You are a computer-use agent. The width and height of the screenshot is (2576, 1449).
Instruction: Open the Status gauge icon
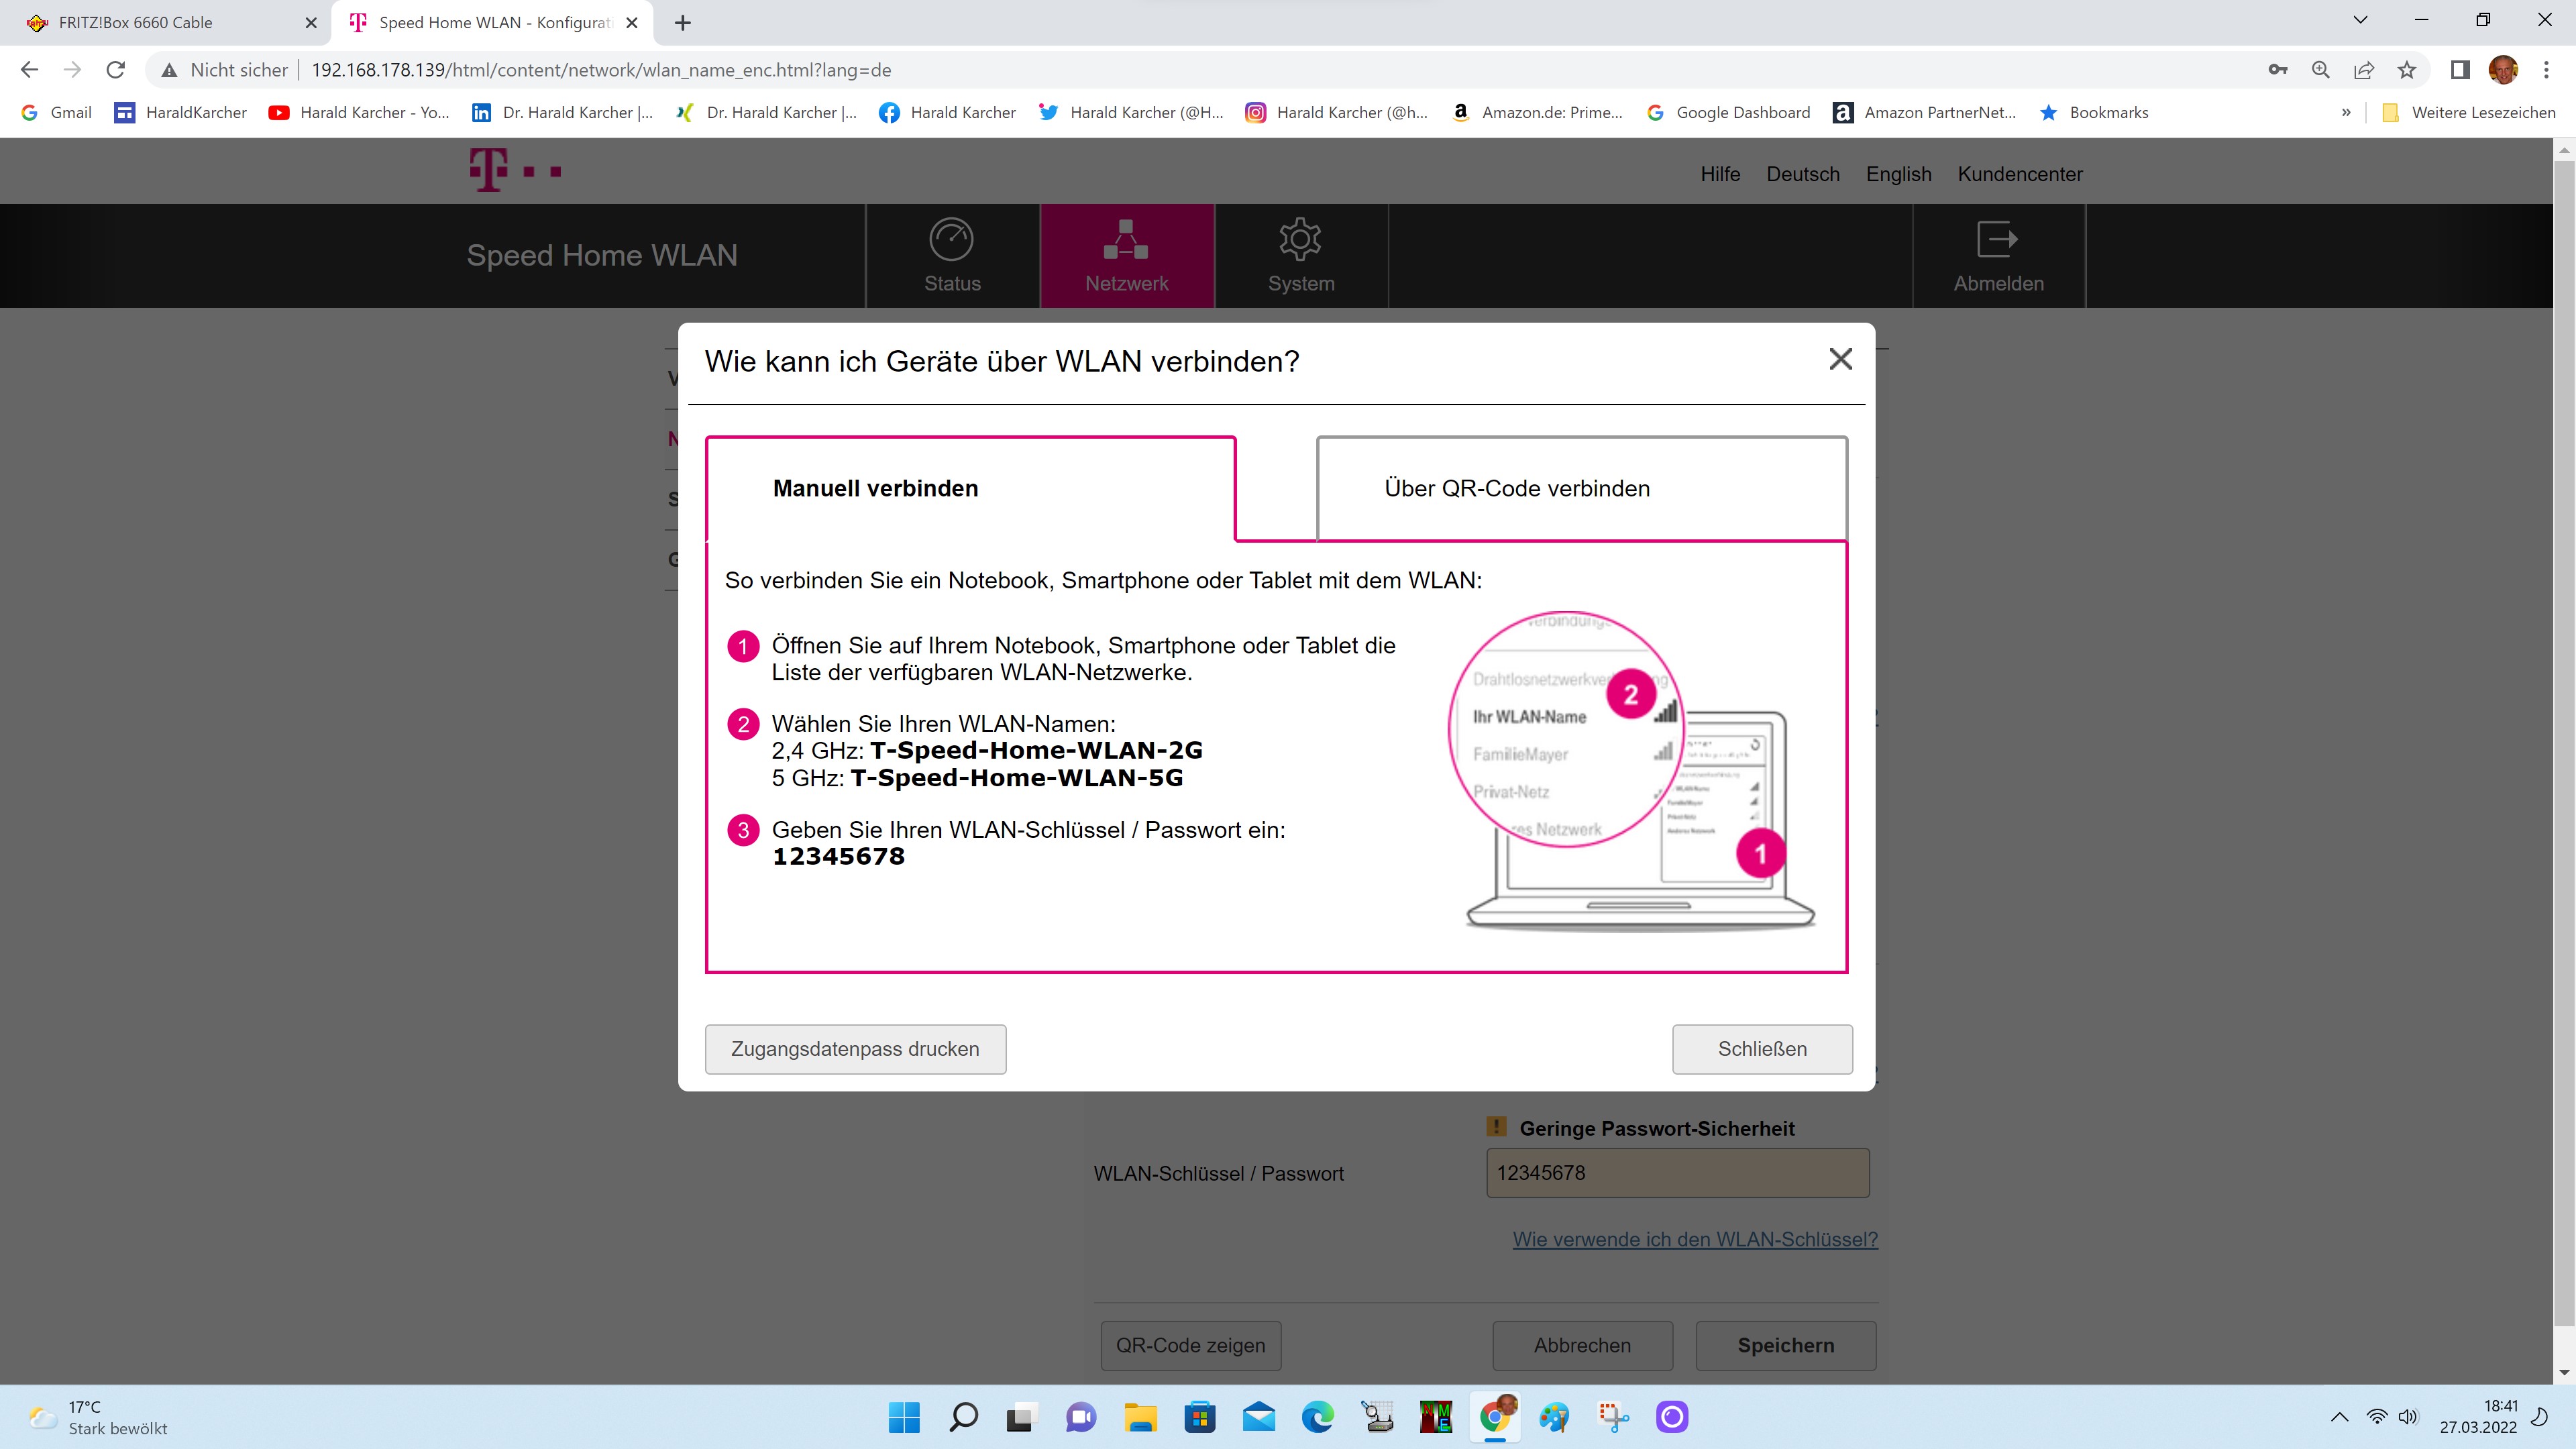pyautogui.click(x=951, y=240)
